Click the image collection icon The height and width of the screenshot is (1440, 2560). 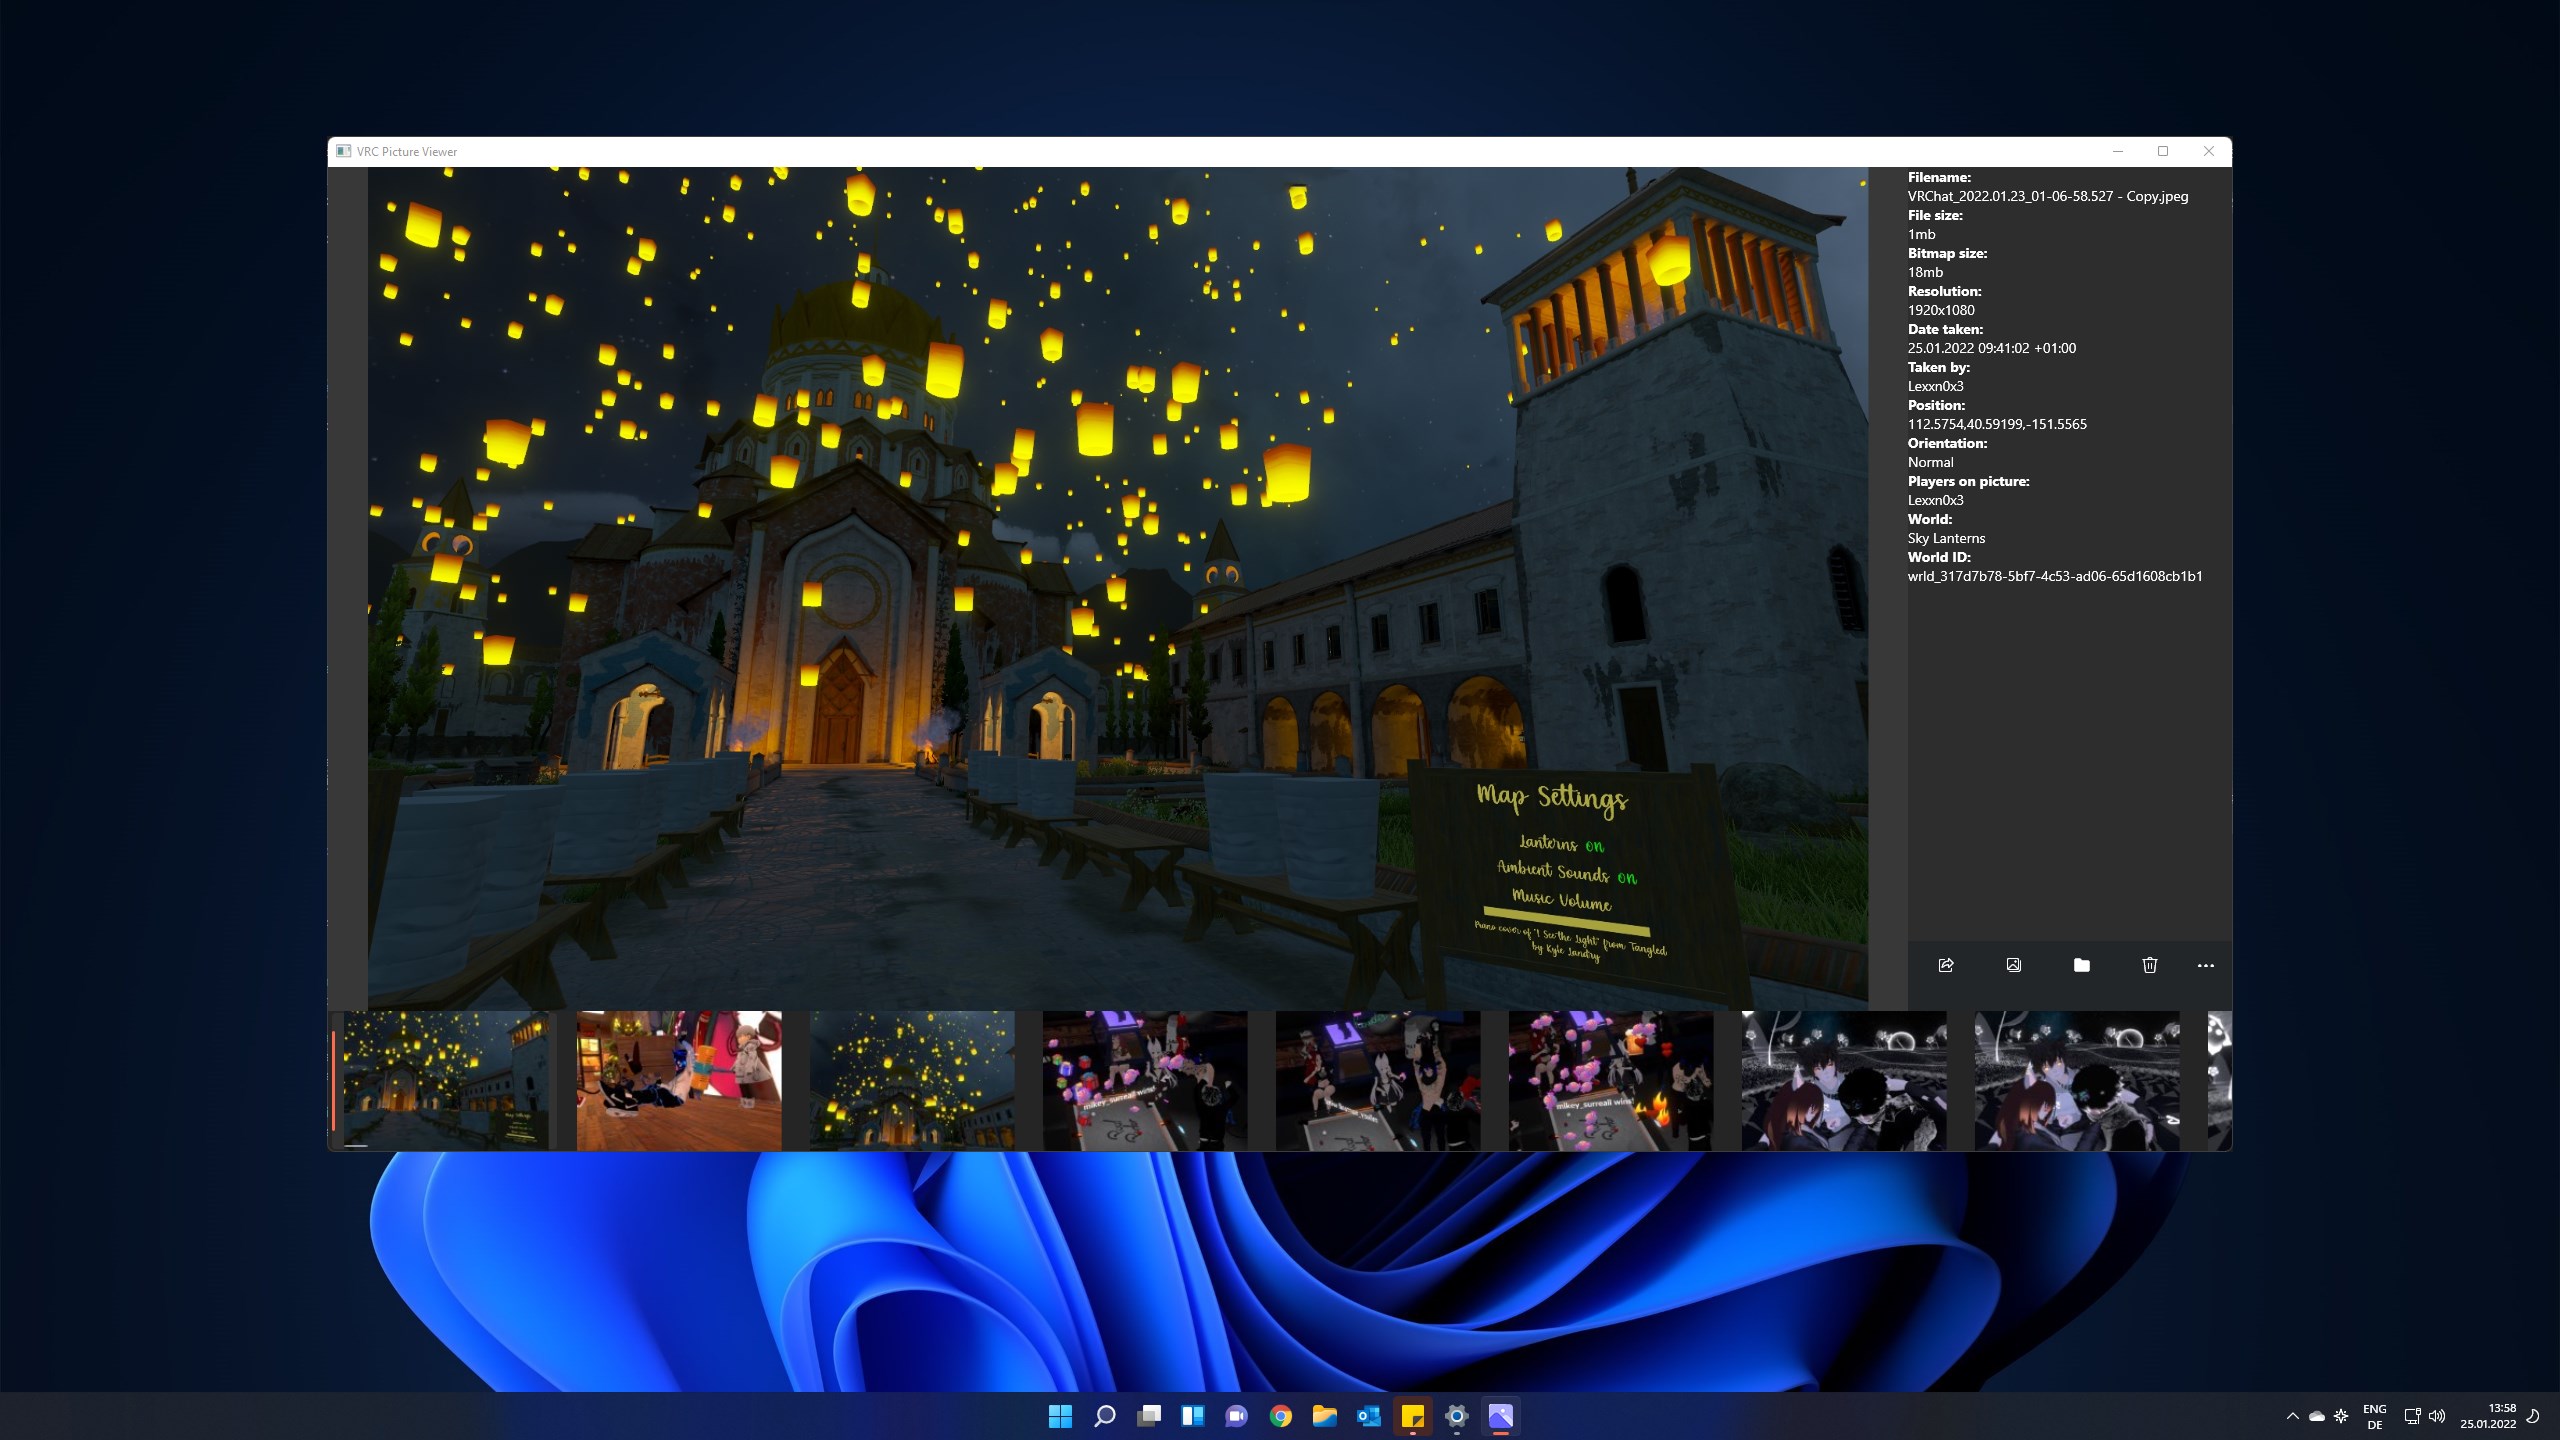(2014, 965)
